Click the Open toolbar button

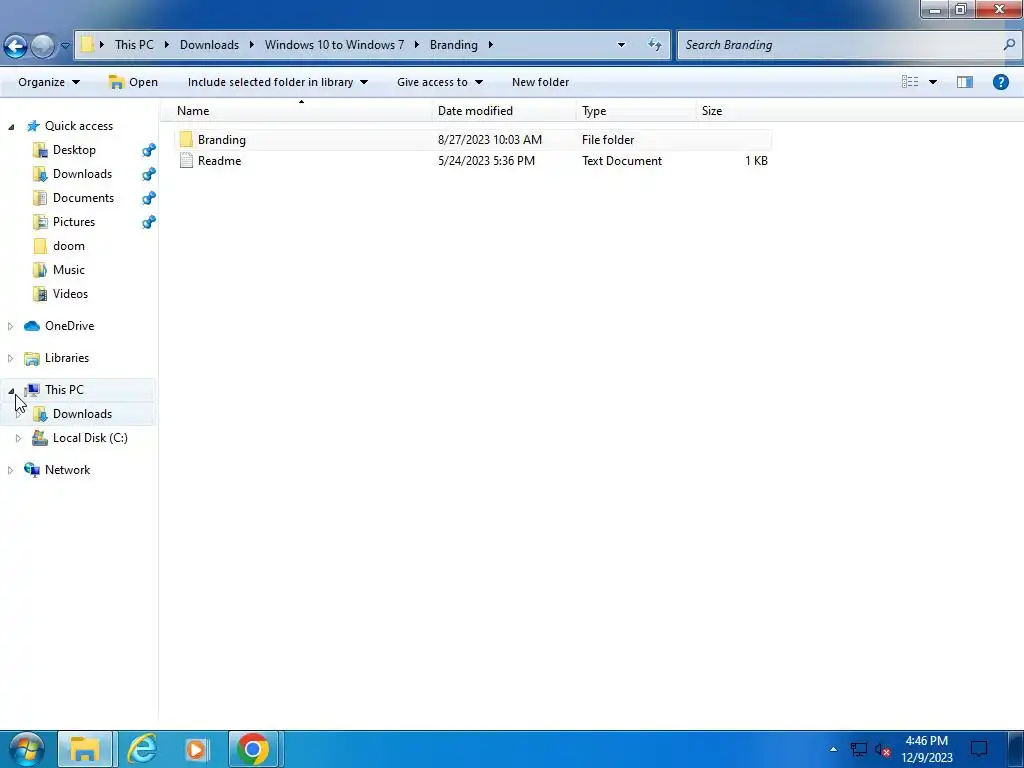click(133, 82)
